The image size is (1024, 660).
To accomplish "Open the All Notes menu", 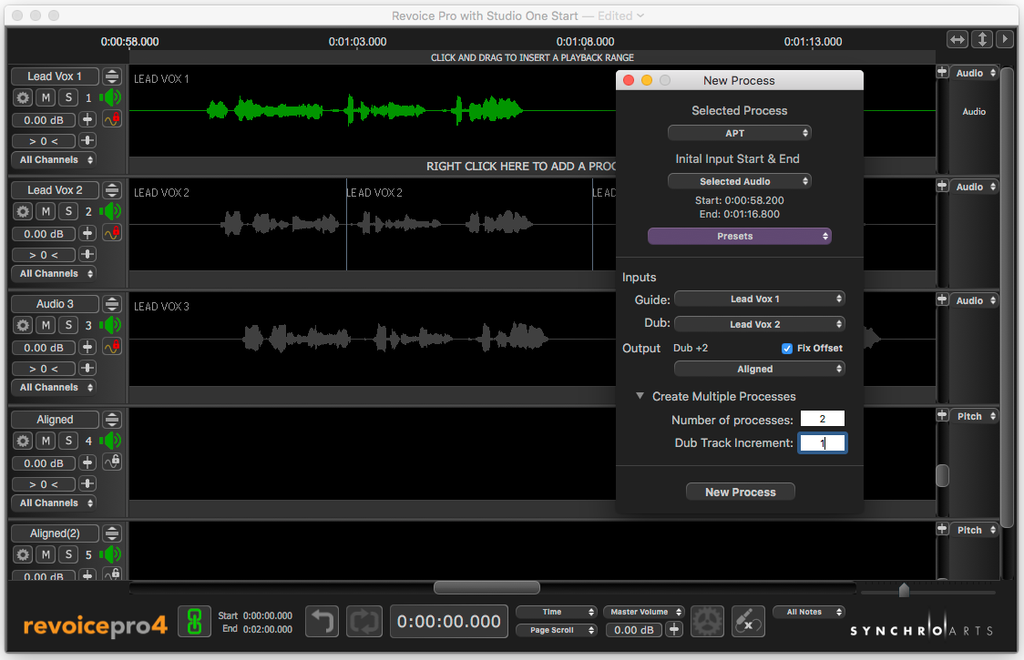I will [809, 612].
